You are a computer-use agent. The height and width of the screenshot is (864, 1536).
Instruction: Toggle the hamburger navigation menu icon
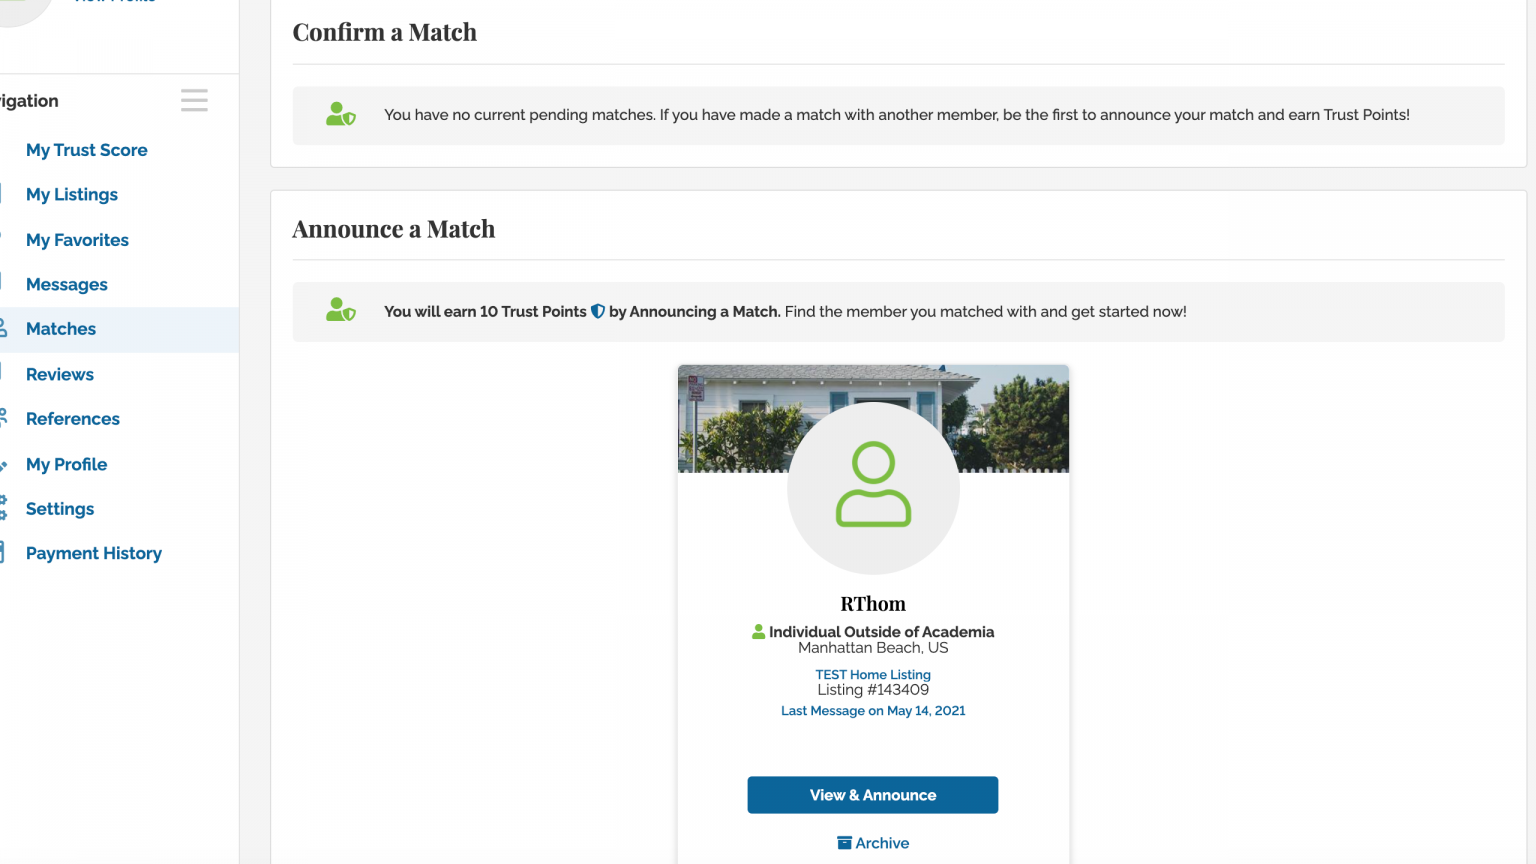click(x=194, y=100)
